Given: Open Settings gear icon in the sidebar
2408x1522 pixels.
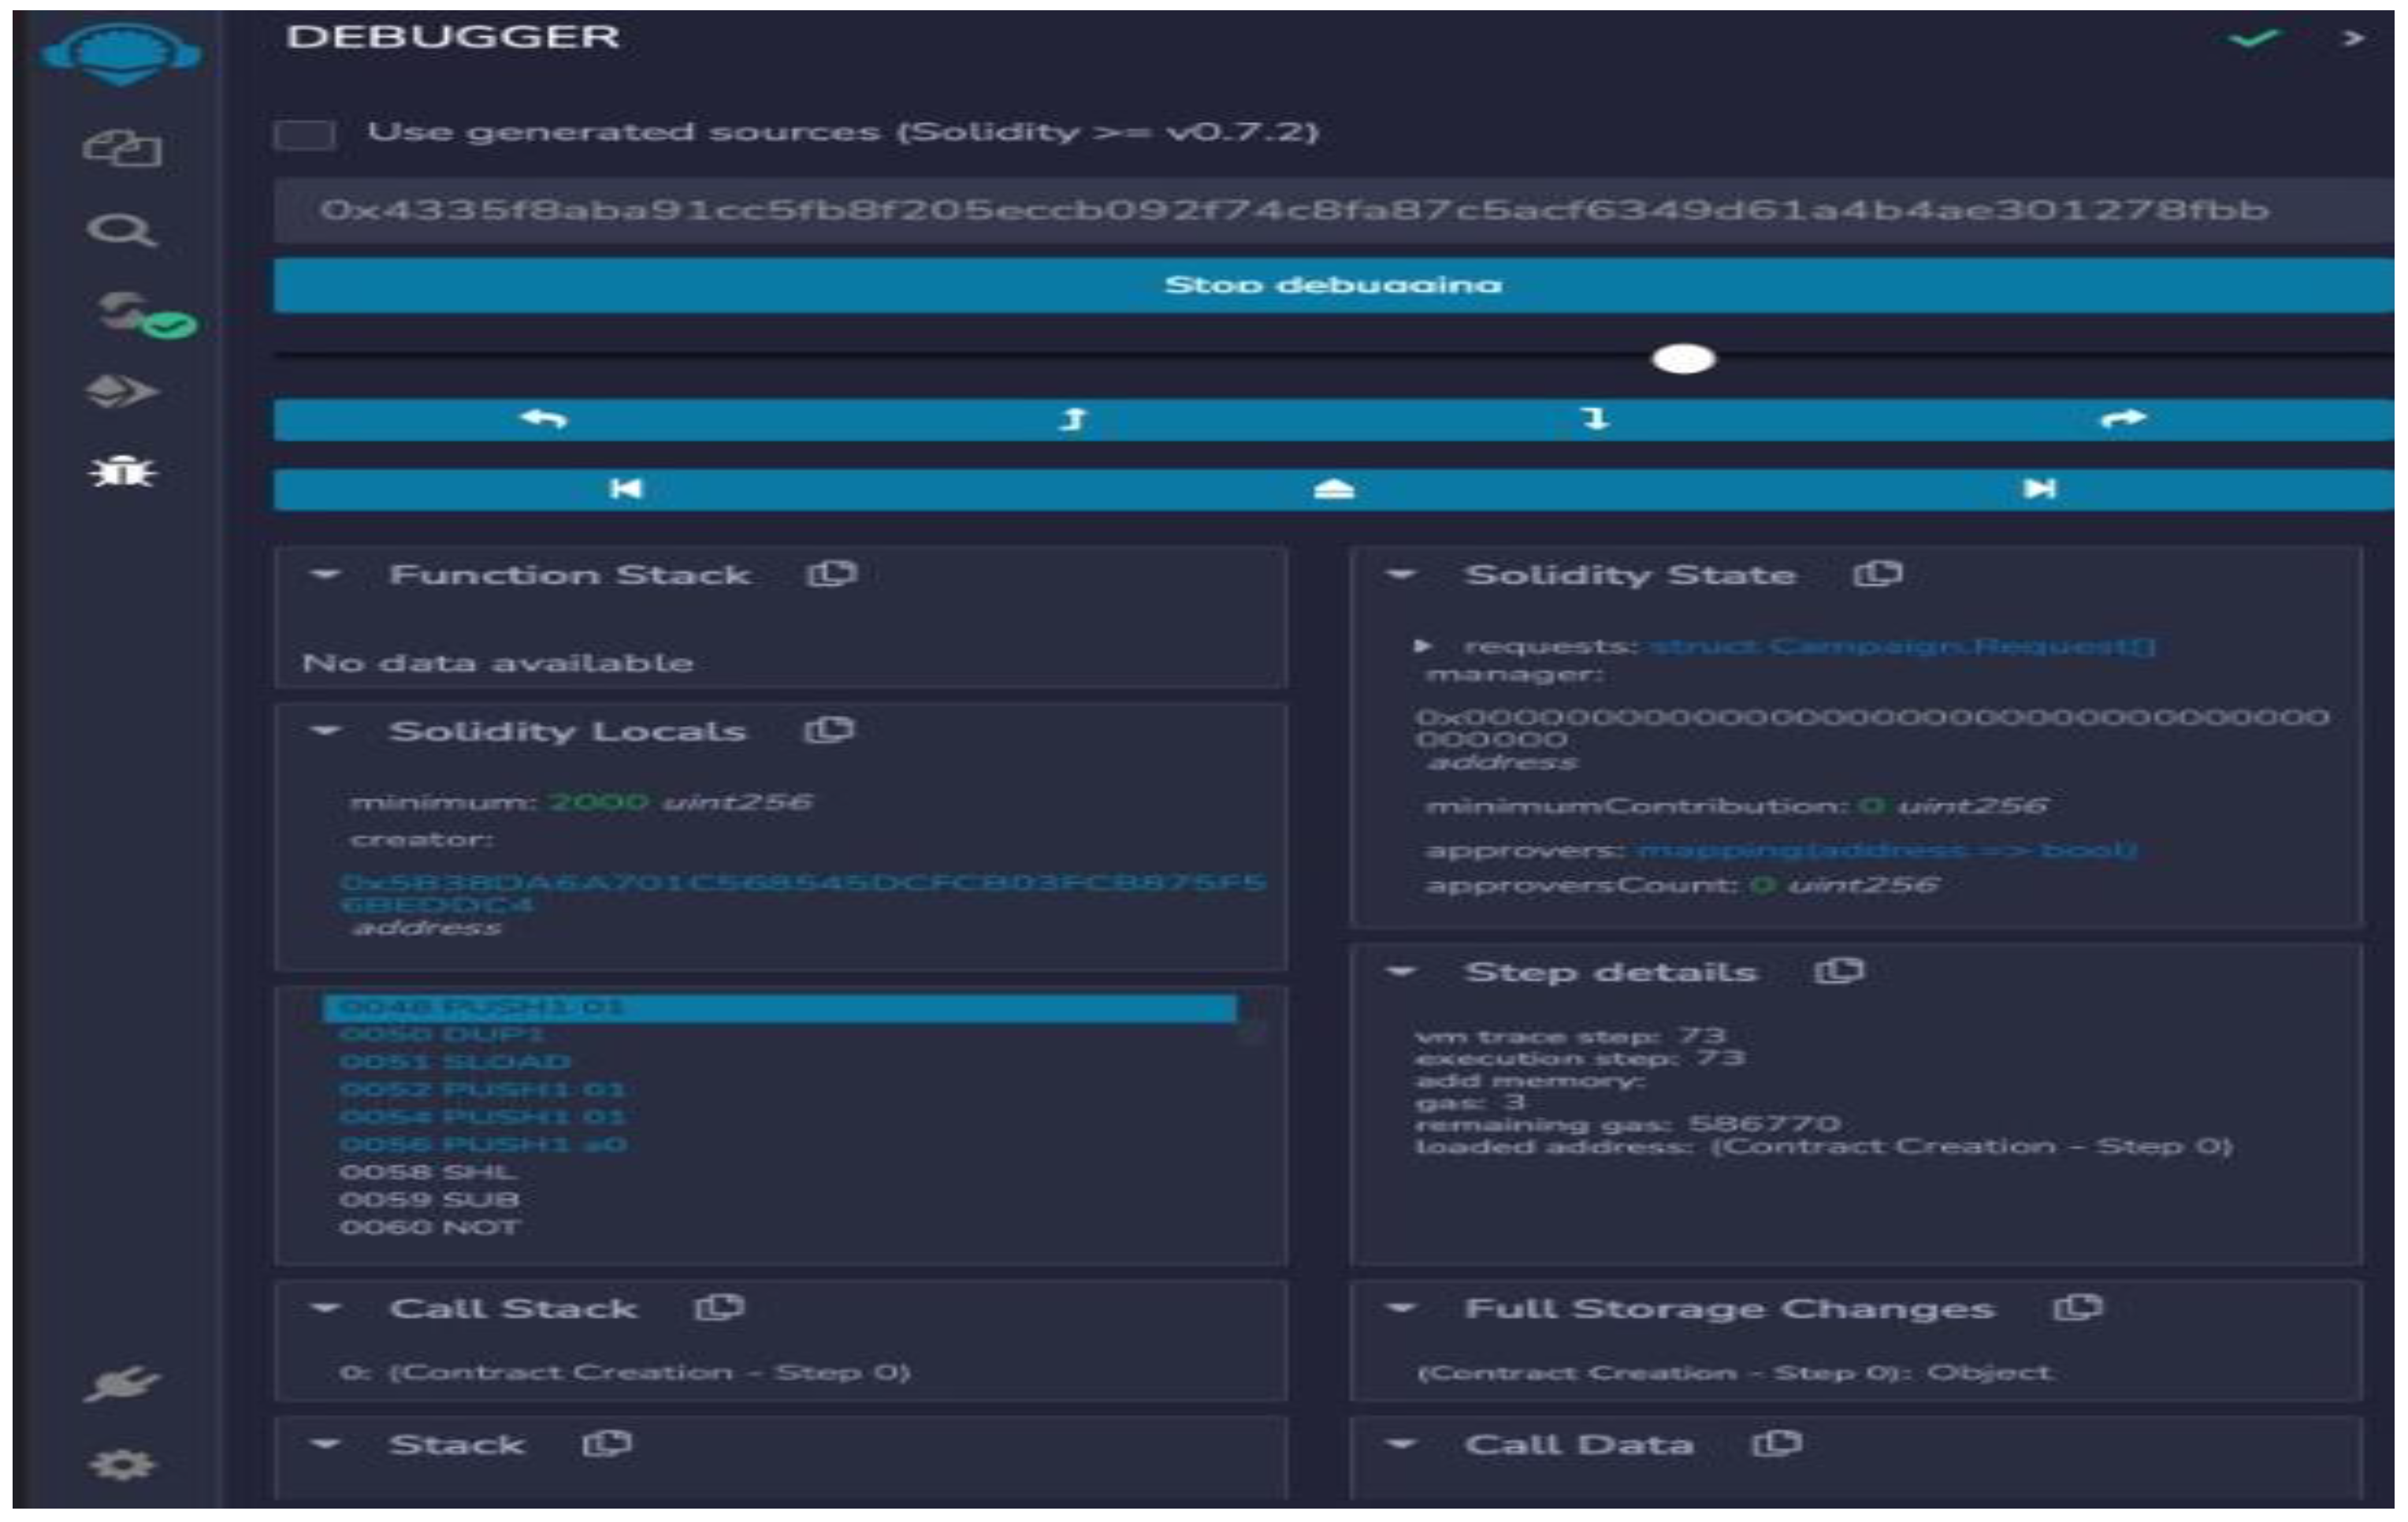Looking at the screenshot, I should tap(121, 1465).
